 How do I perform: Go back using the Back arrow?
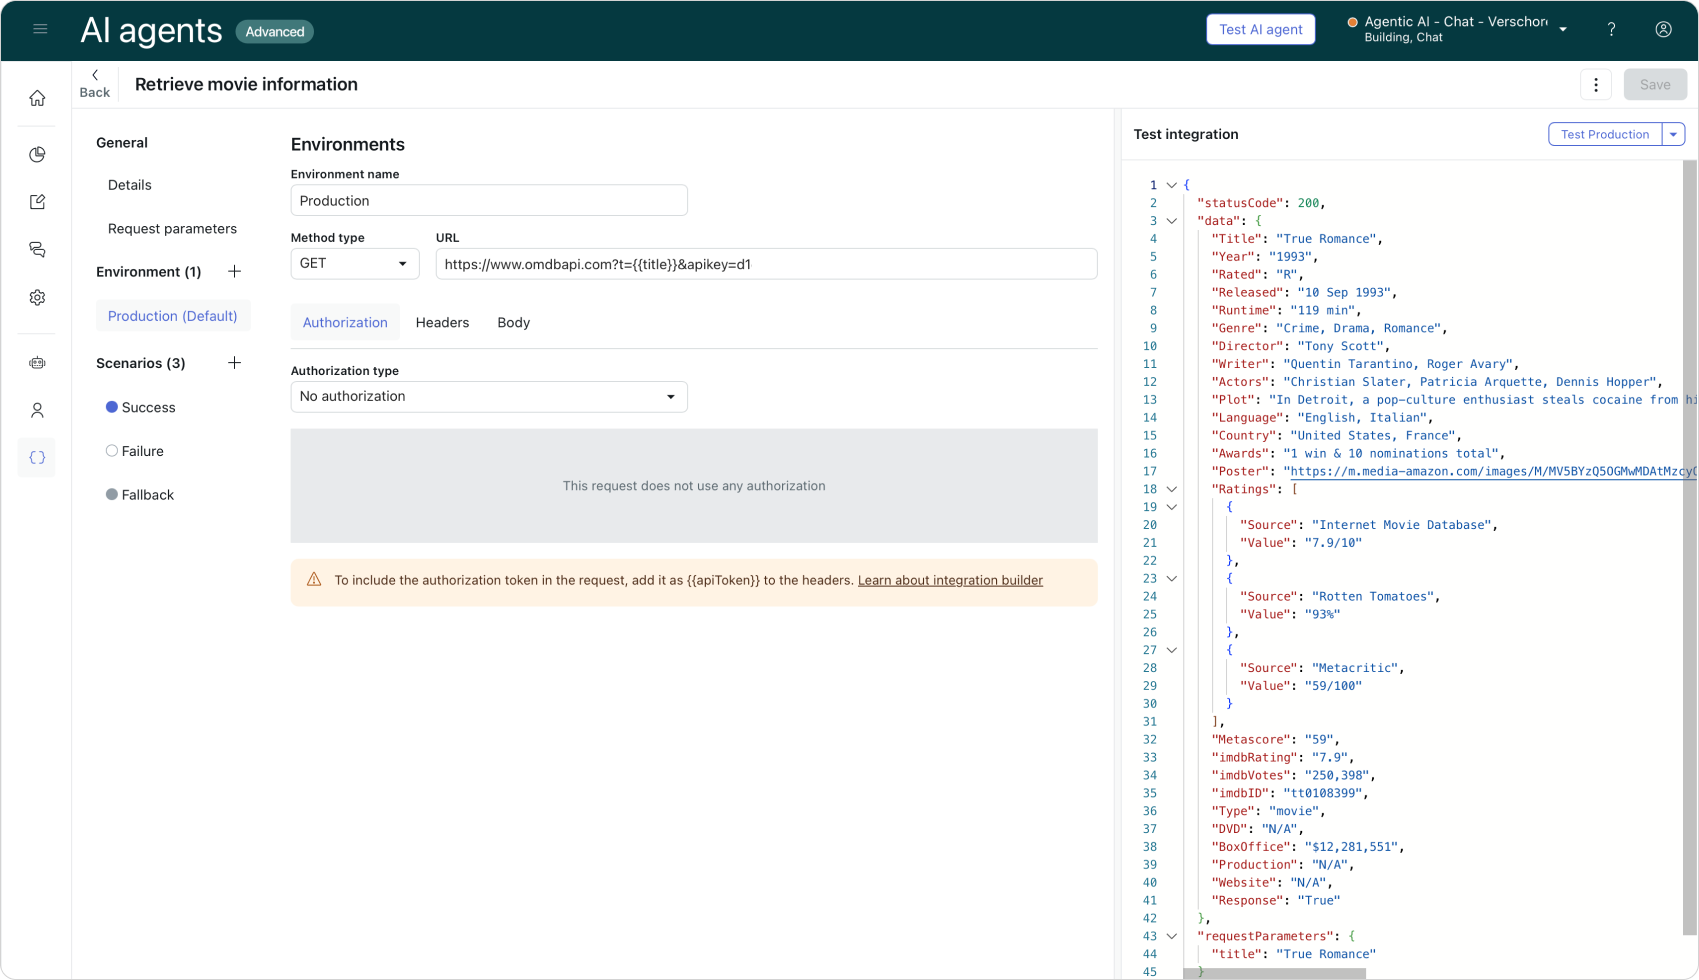(x=95, y=84)
